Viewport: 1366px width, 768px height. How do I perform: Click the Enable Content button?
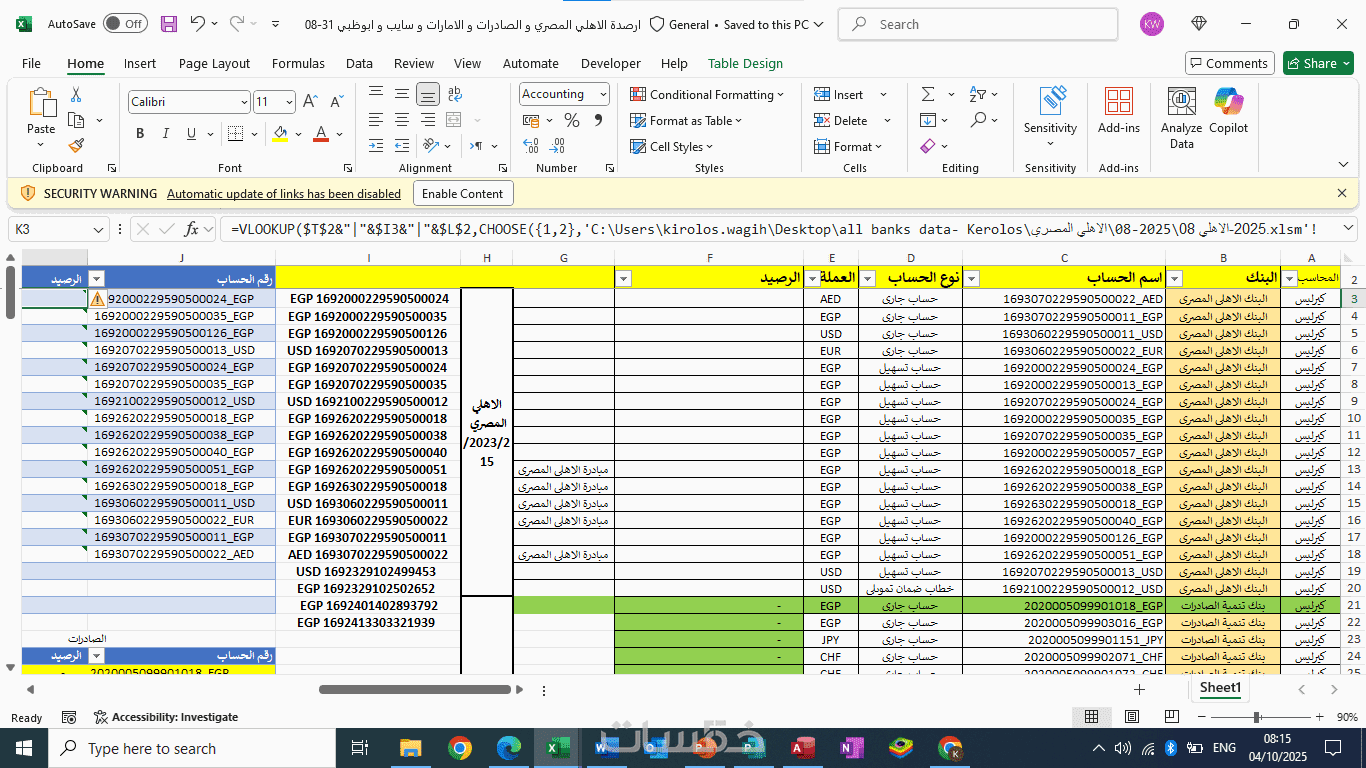[x=462, y=193]
